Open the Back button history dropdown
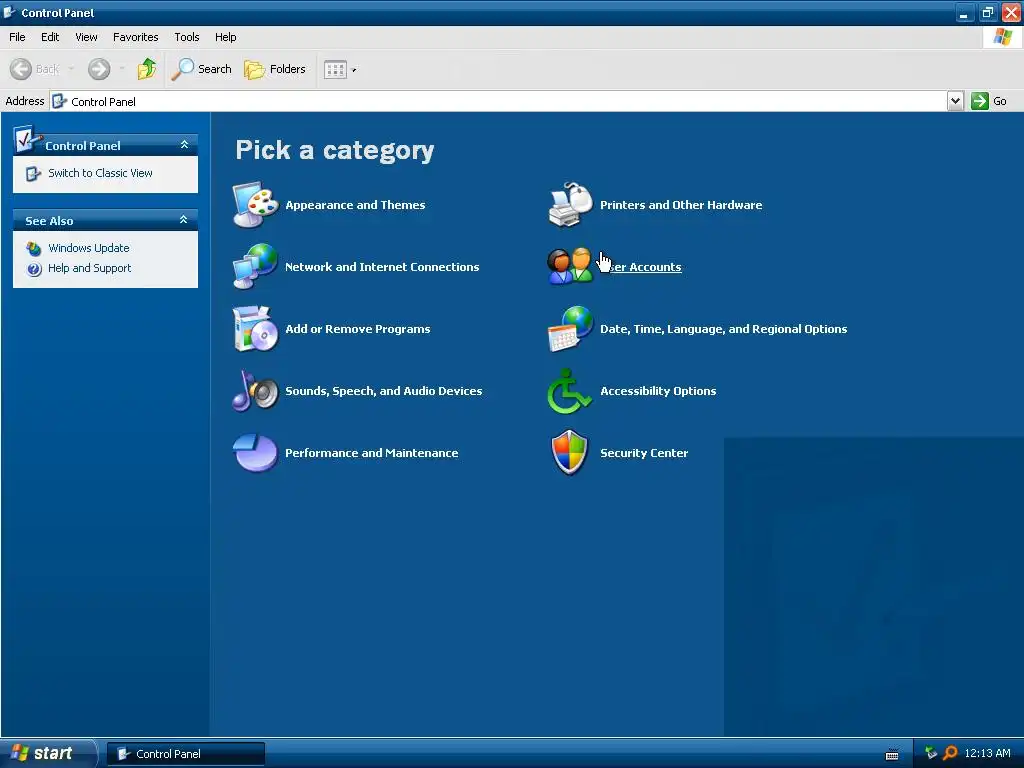 click(71, 69)
